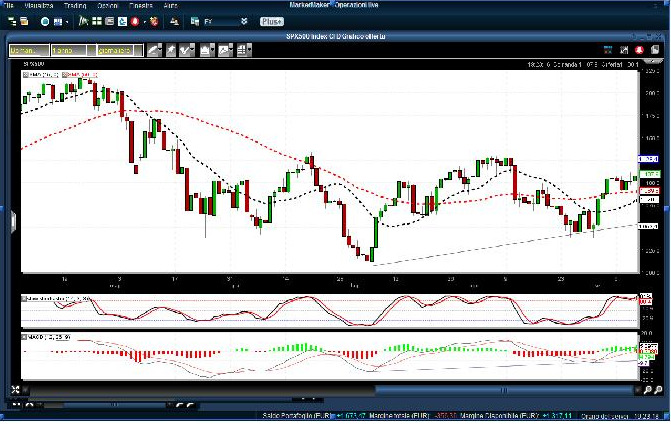Click the Plus+ button
The height and width of the screenshot is (424, 671).
tap(271, 20)
